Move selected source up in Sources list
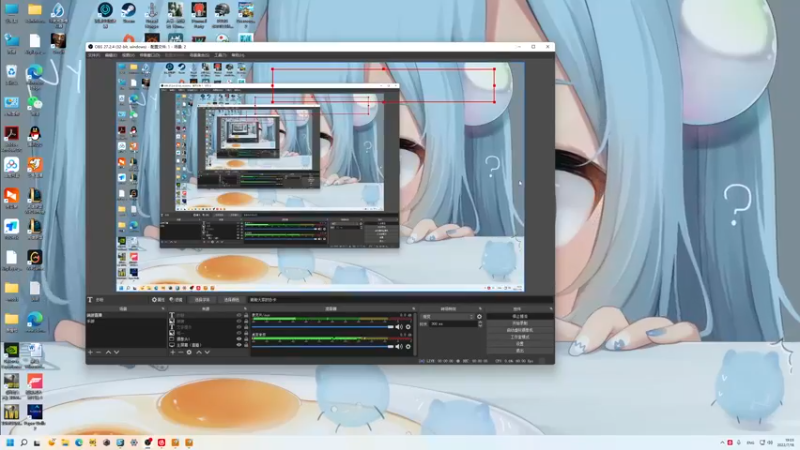Screen dimensions: 800x450 pyautogui.click(x=199, y=352)
